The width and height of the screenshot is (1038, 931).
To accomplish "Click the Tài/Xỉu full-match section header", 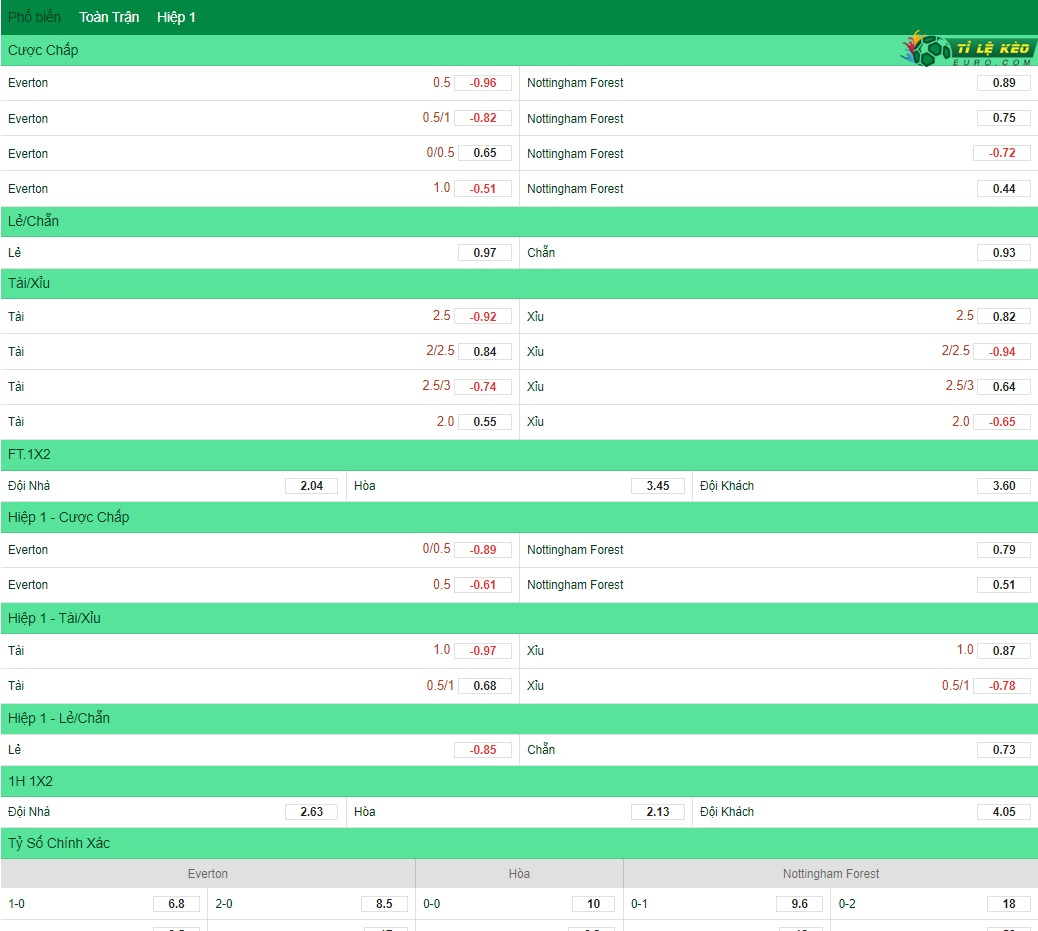I will [519, 283].
